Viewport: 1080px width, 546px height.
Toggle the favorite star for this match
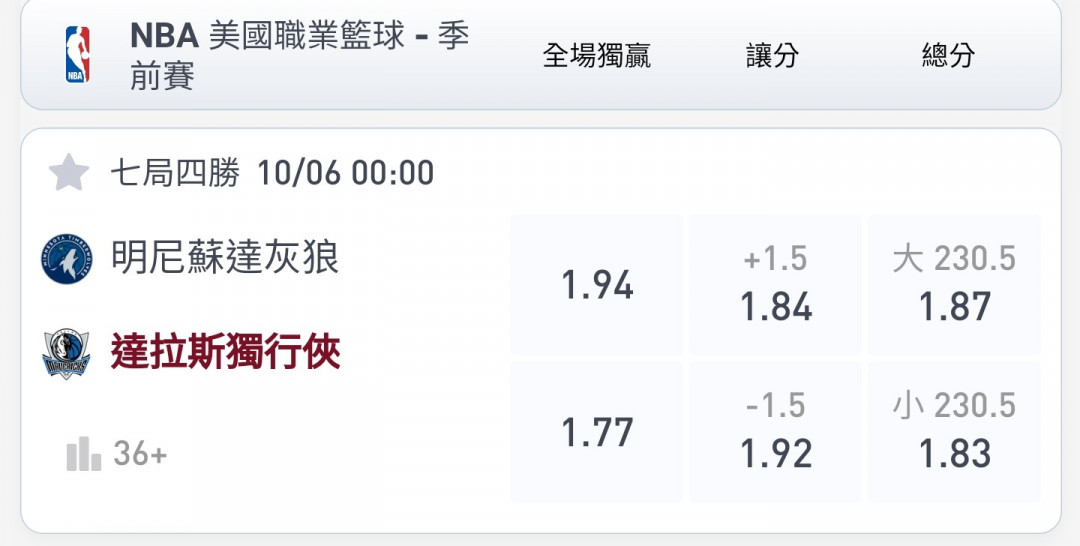(x=69, y=173)
